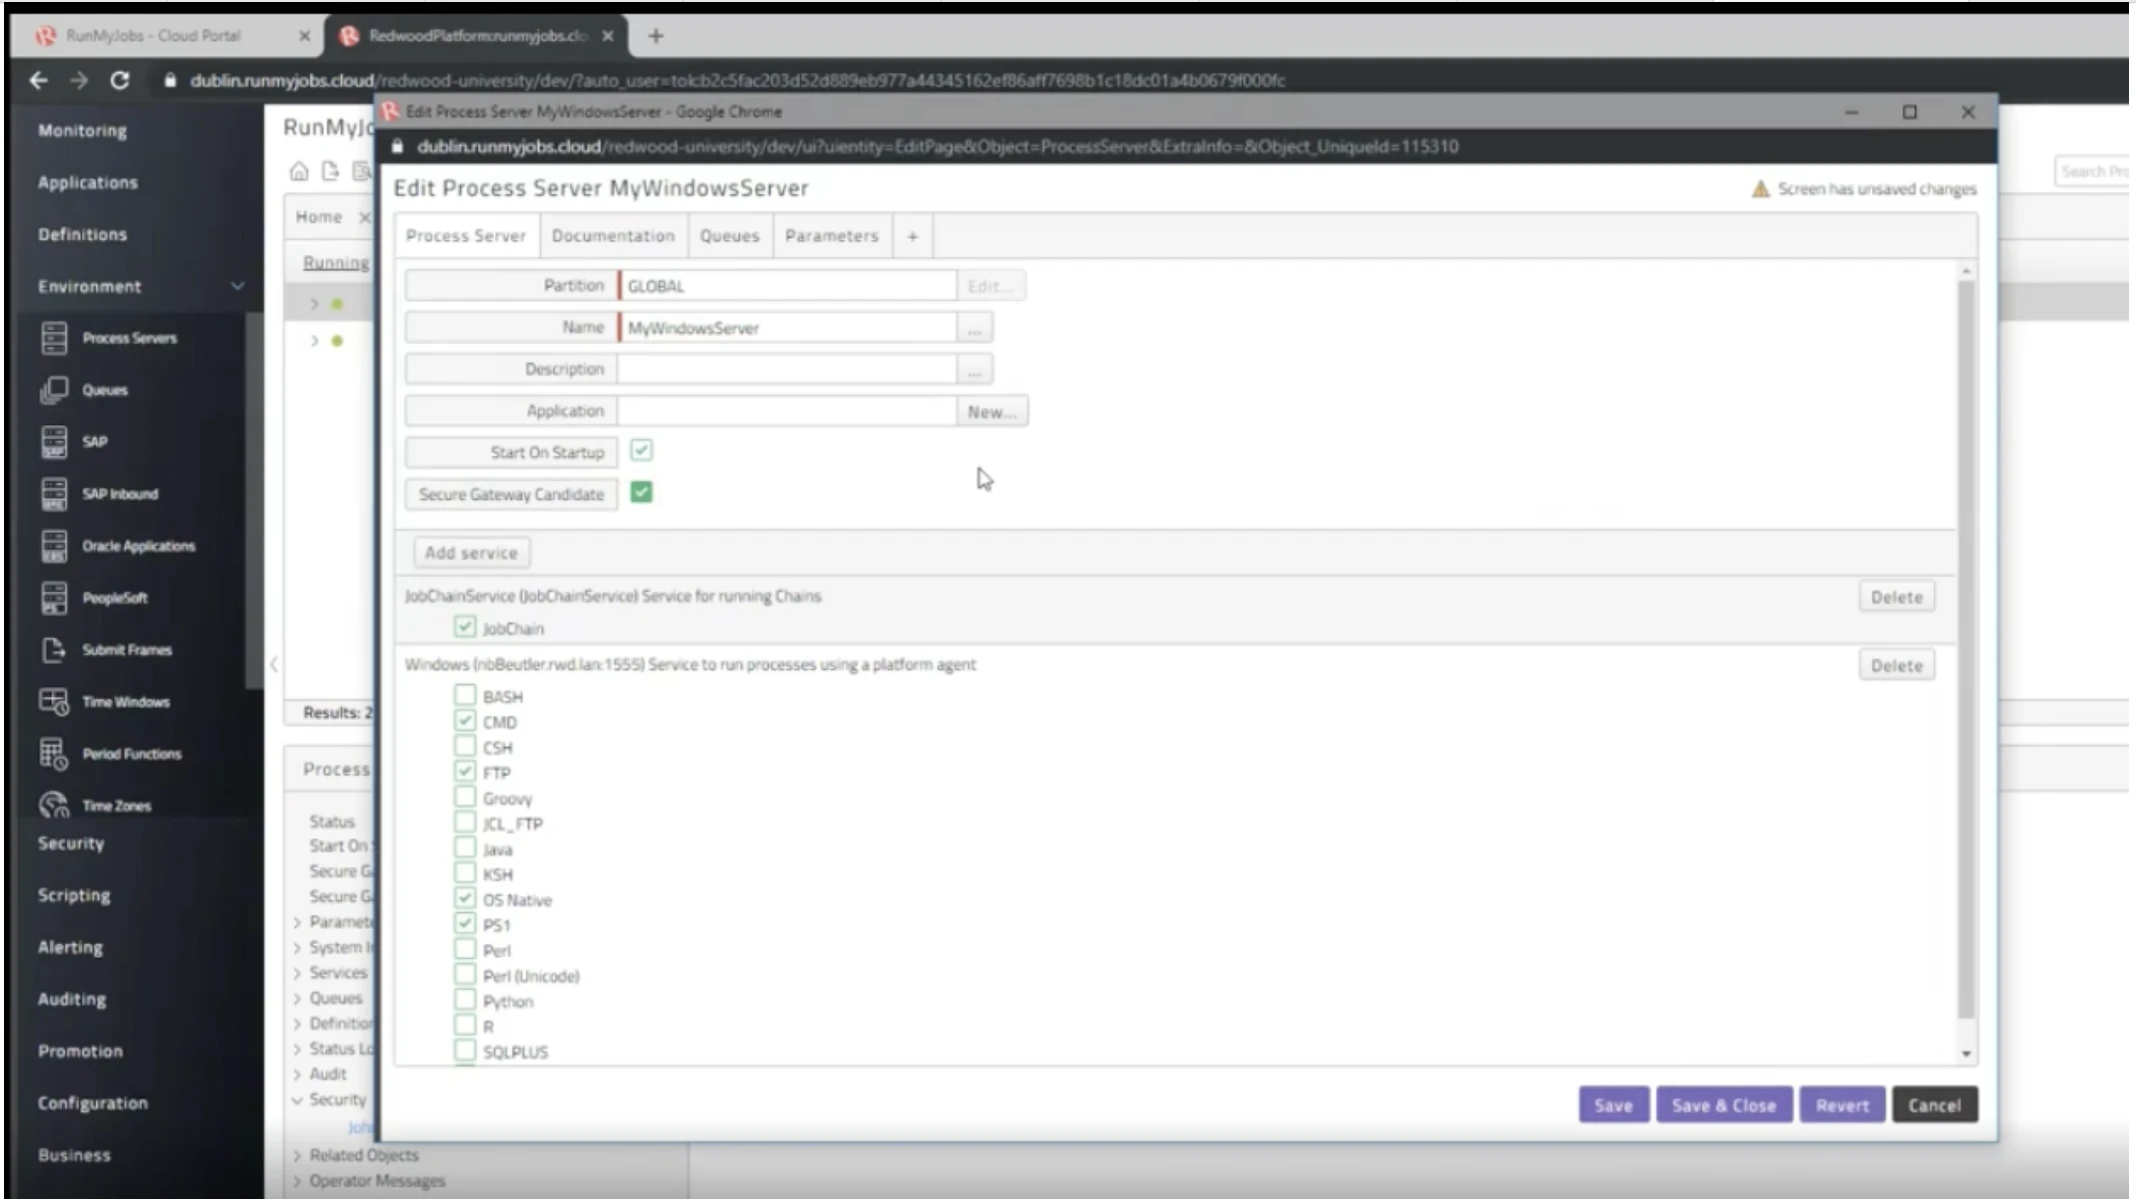Viewport: 2136px width, 1204px height.
Task: Enable the Python checkbox
Action: pos(464,999)
